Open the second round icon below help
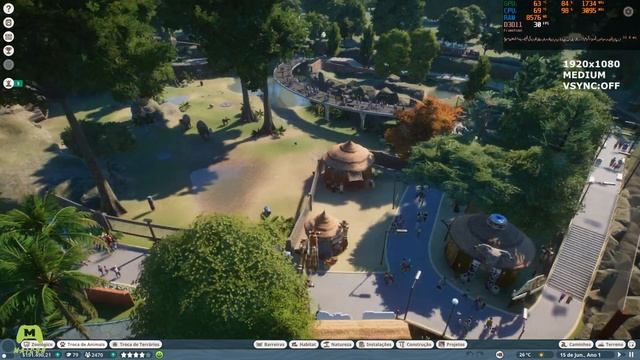 click(x=9, y=22)
